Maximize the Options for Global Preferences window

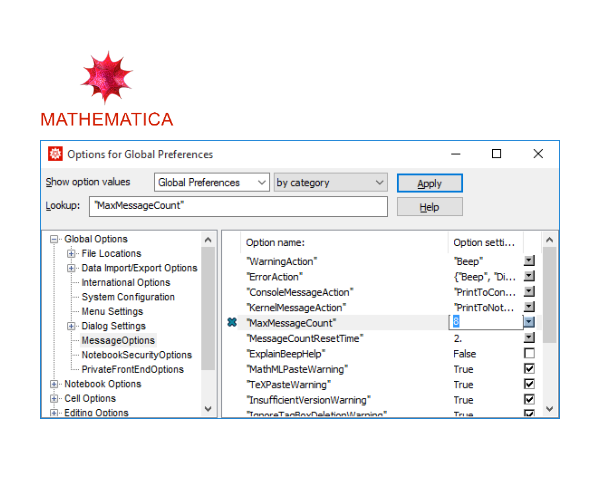click(x=496, y=154)
